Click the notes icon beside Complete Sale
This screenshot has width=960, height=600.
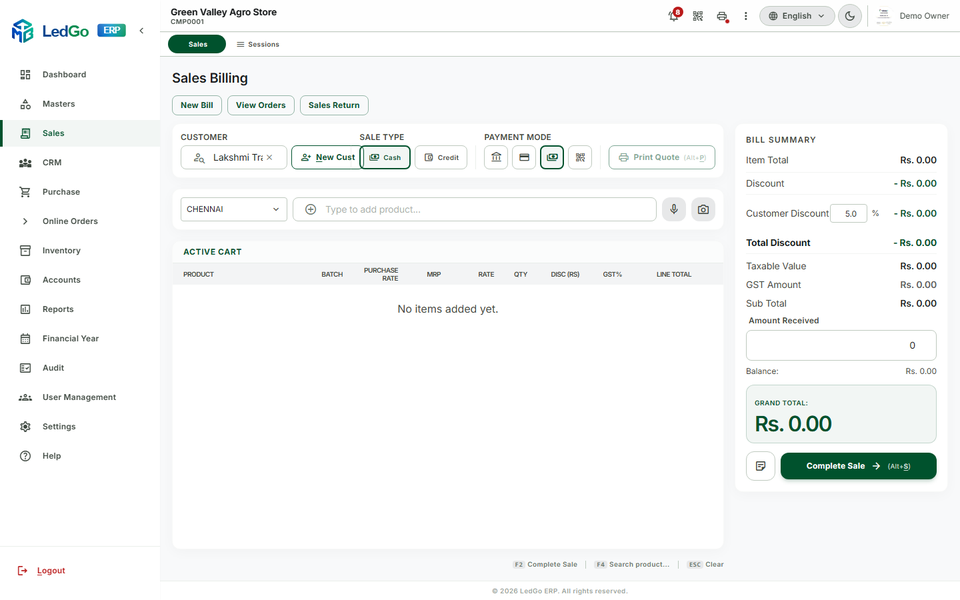[760, 467]
